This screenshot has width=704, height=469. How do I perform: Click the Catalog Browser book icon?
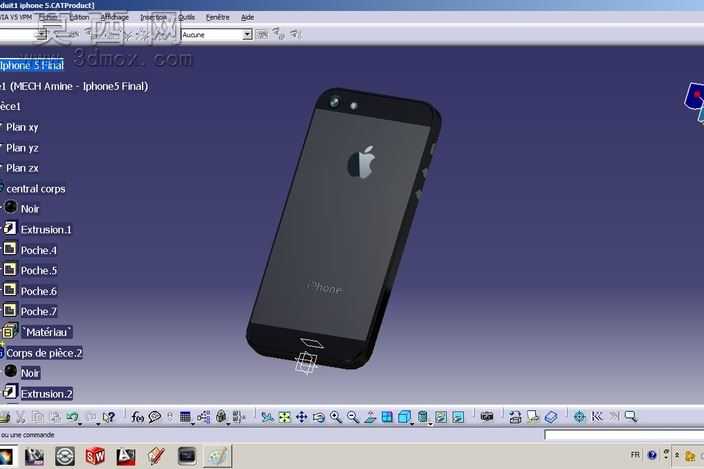pyautogui.click(x=551, y=417)
